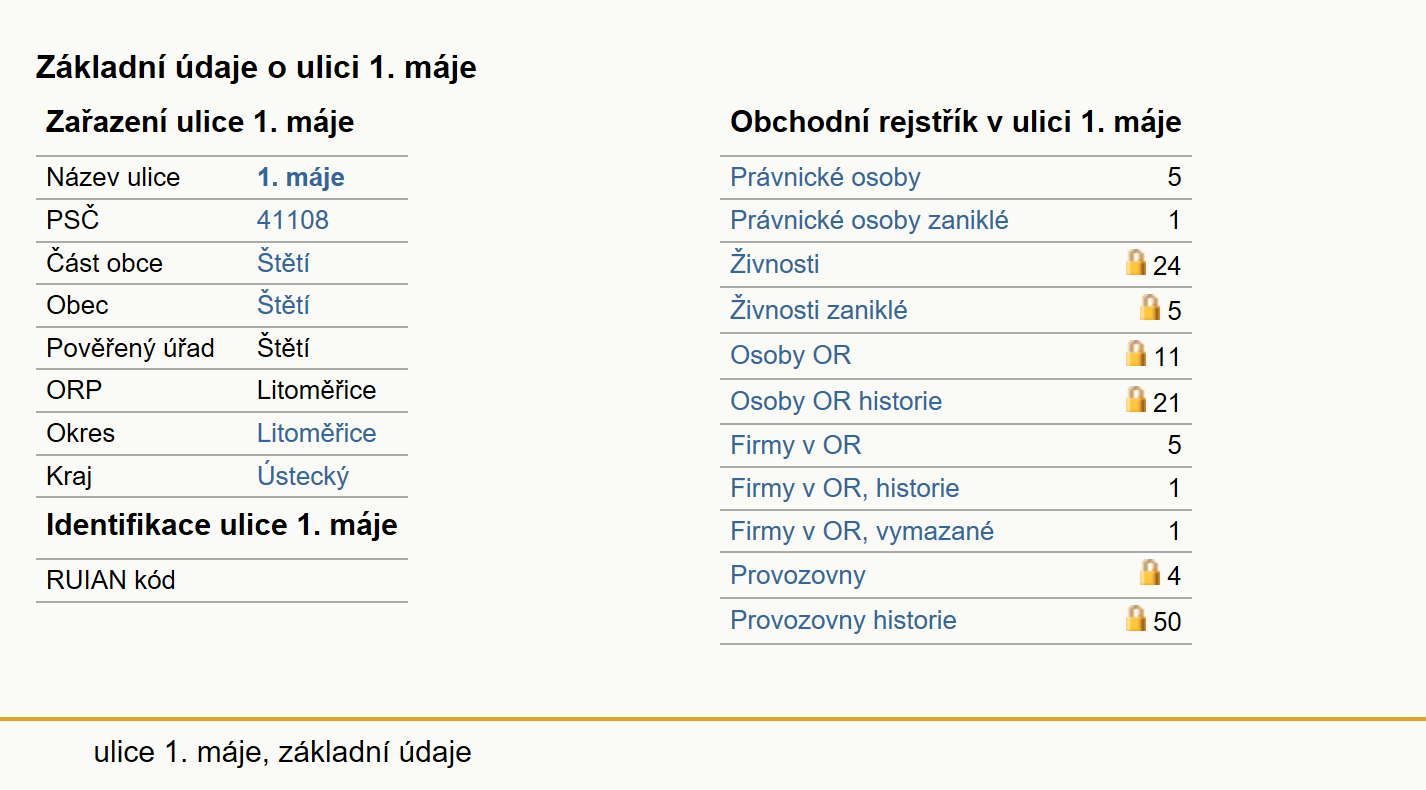Open the Litoměřice district link in Okres row
The image size is (1426, 790).
tap(316, 433)
